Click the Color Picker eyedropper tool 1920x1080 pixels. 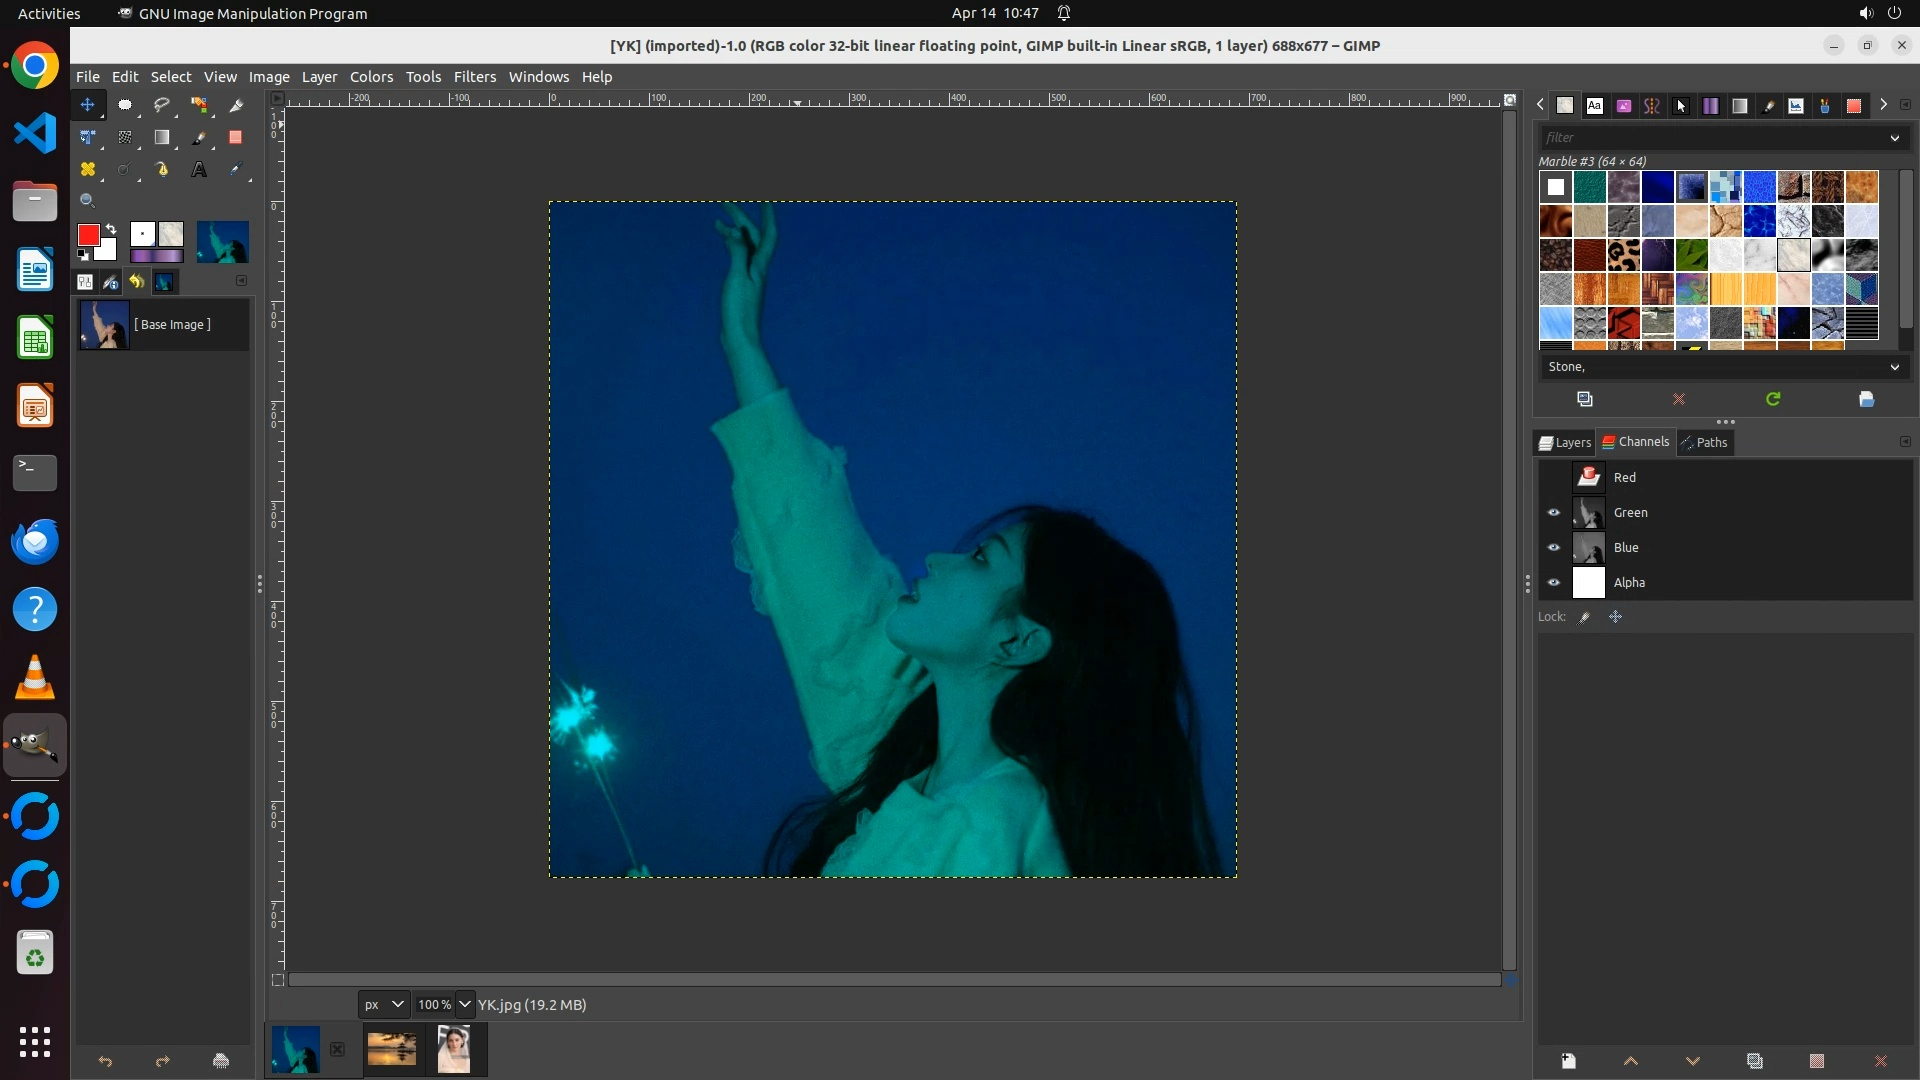[236, 170]
